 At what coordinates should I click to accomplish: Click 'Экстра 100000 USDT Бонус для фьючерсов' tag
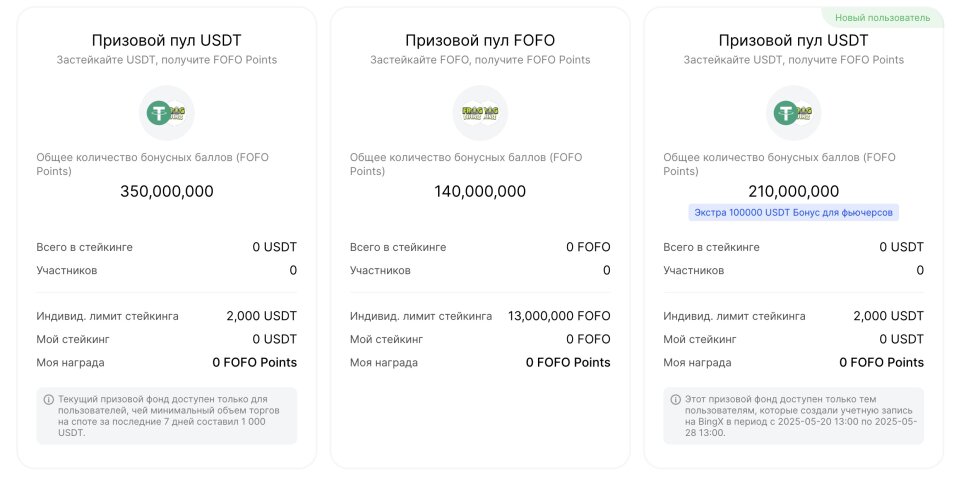pyautogui.click(x=794, y=212)
